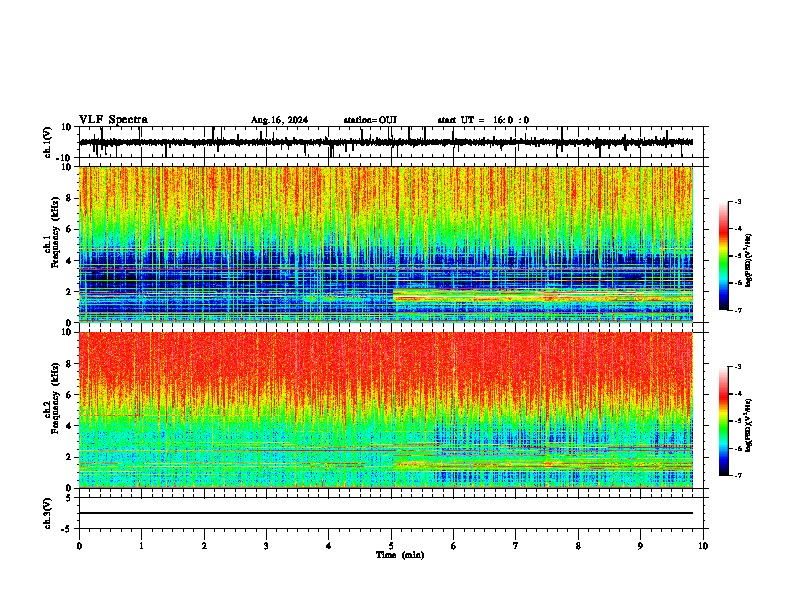Click time axis tick label "1"

point(141,546)
